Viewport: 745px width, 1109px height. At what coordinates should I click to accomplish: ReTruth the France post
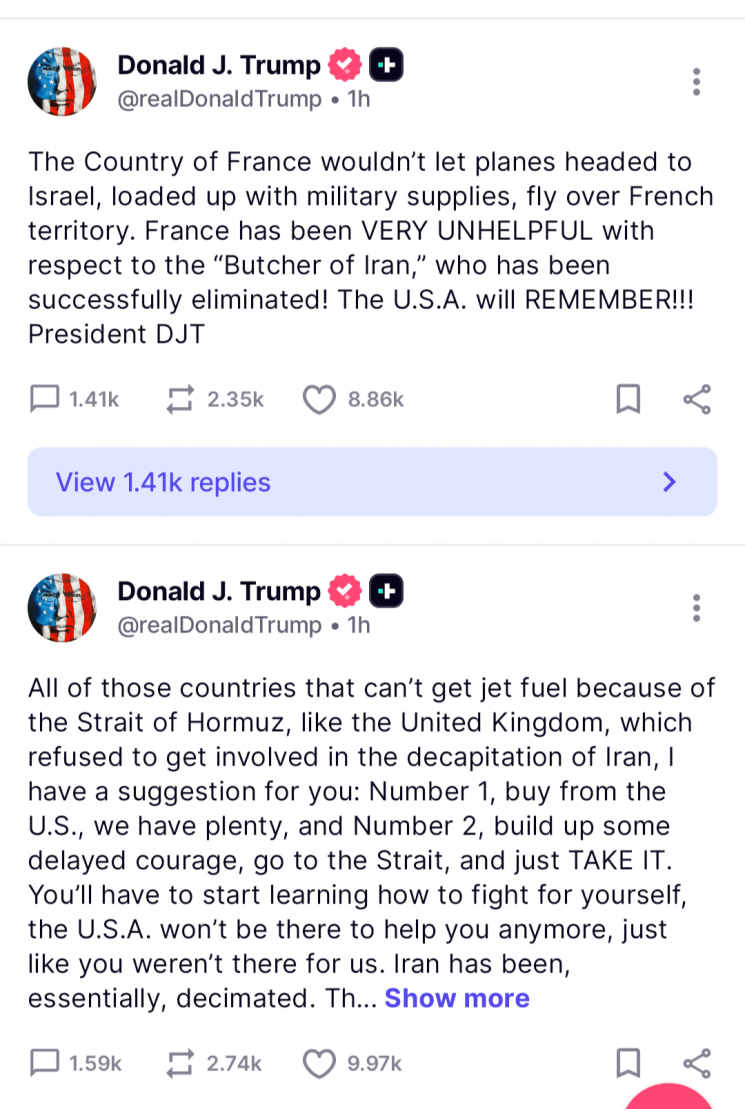pyautogui.click(x=180, y=400)
